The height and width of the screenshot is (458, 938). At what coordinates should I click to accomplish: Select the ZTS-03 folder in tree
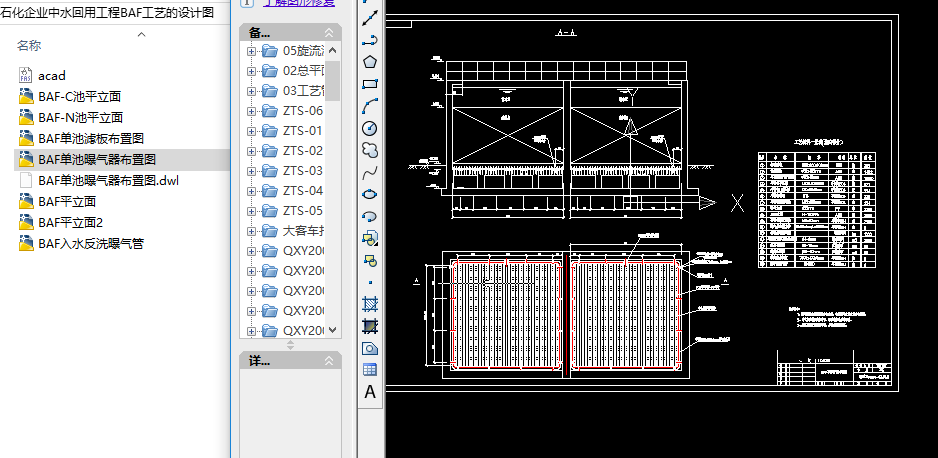coord(302,171)
